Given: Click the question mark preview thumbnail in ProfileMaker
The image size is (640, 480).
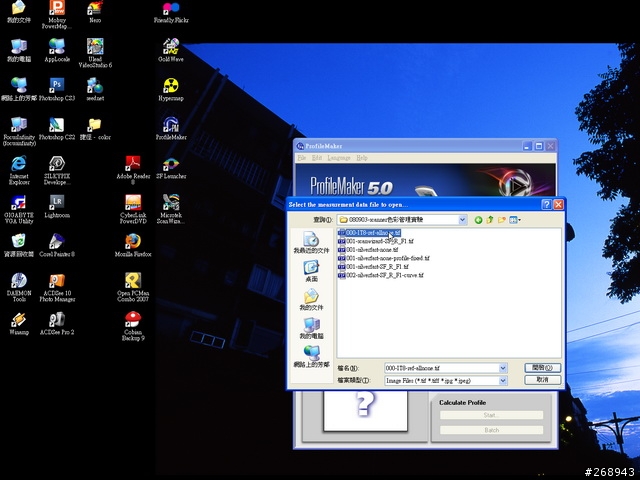Looking at the screenshot, I should point(365,410).
